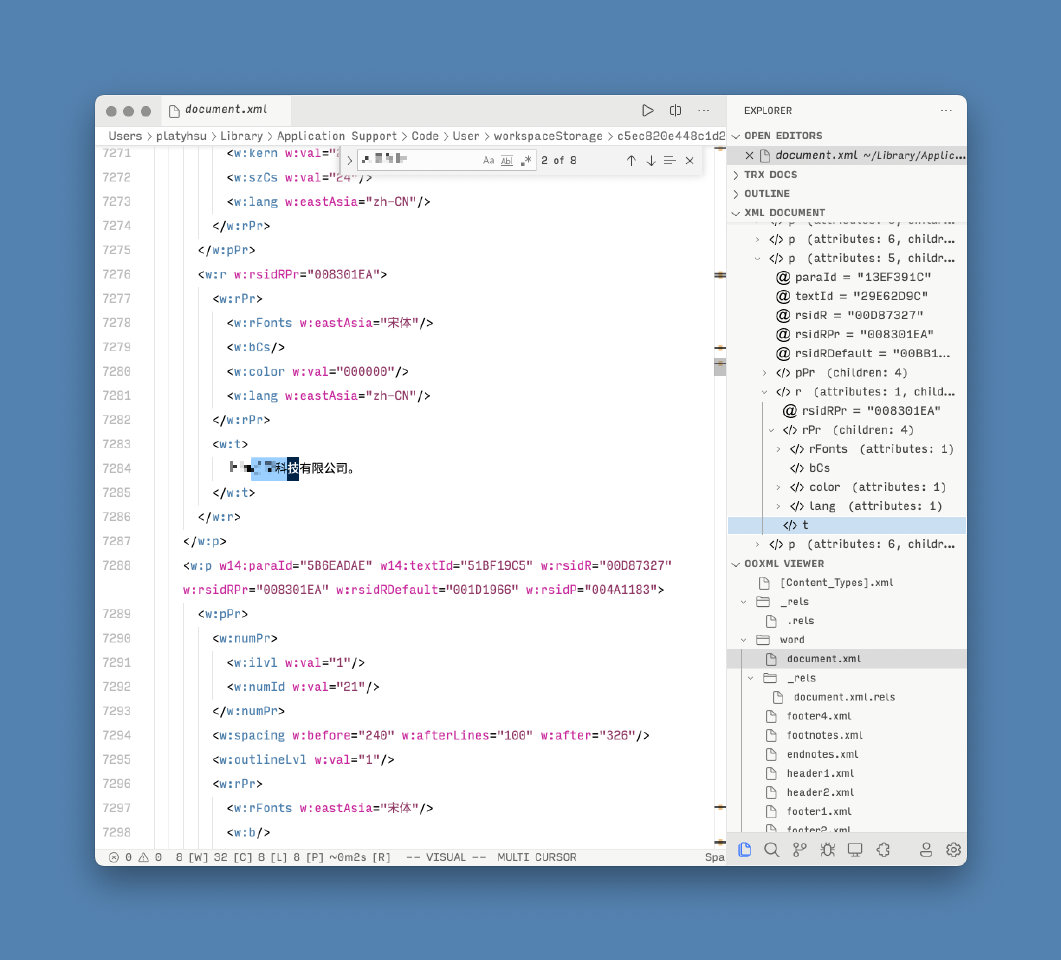Open footnotes.xml in OOXML Viewer
Viewport: 1061px width, 960px height.
click(x=822, y=735)
